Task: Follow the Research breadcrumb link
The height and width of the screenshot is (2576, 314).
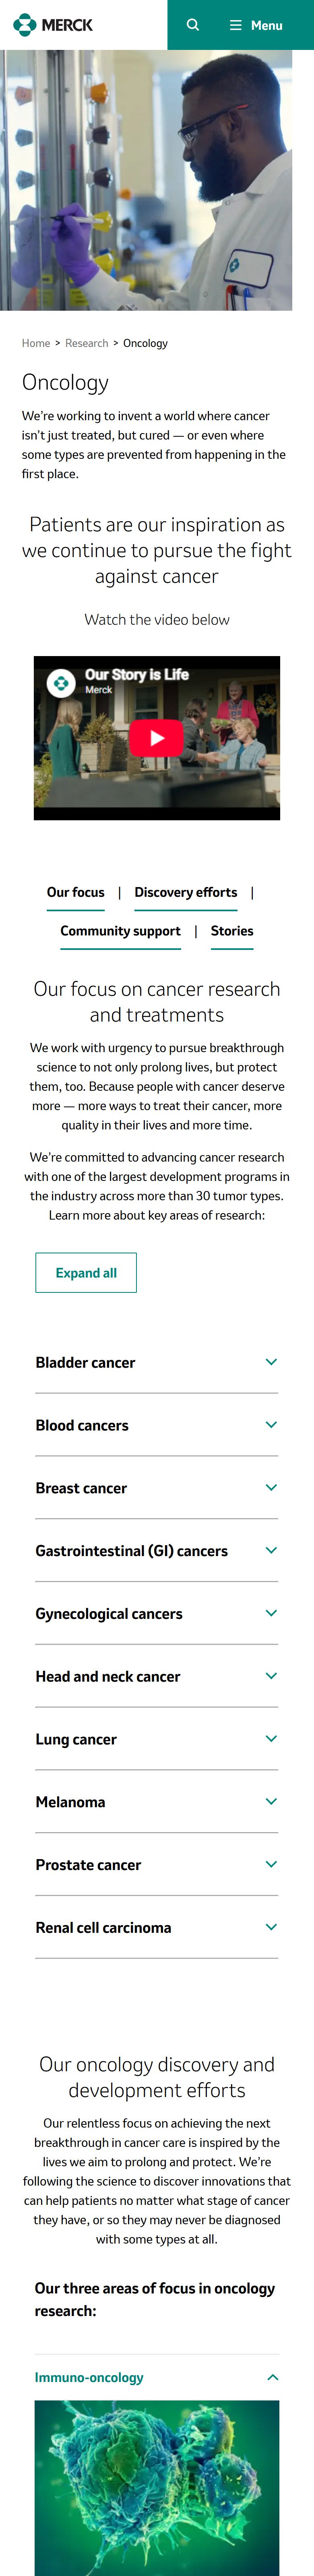Action: pyautogui.click(x=87, y=343)
